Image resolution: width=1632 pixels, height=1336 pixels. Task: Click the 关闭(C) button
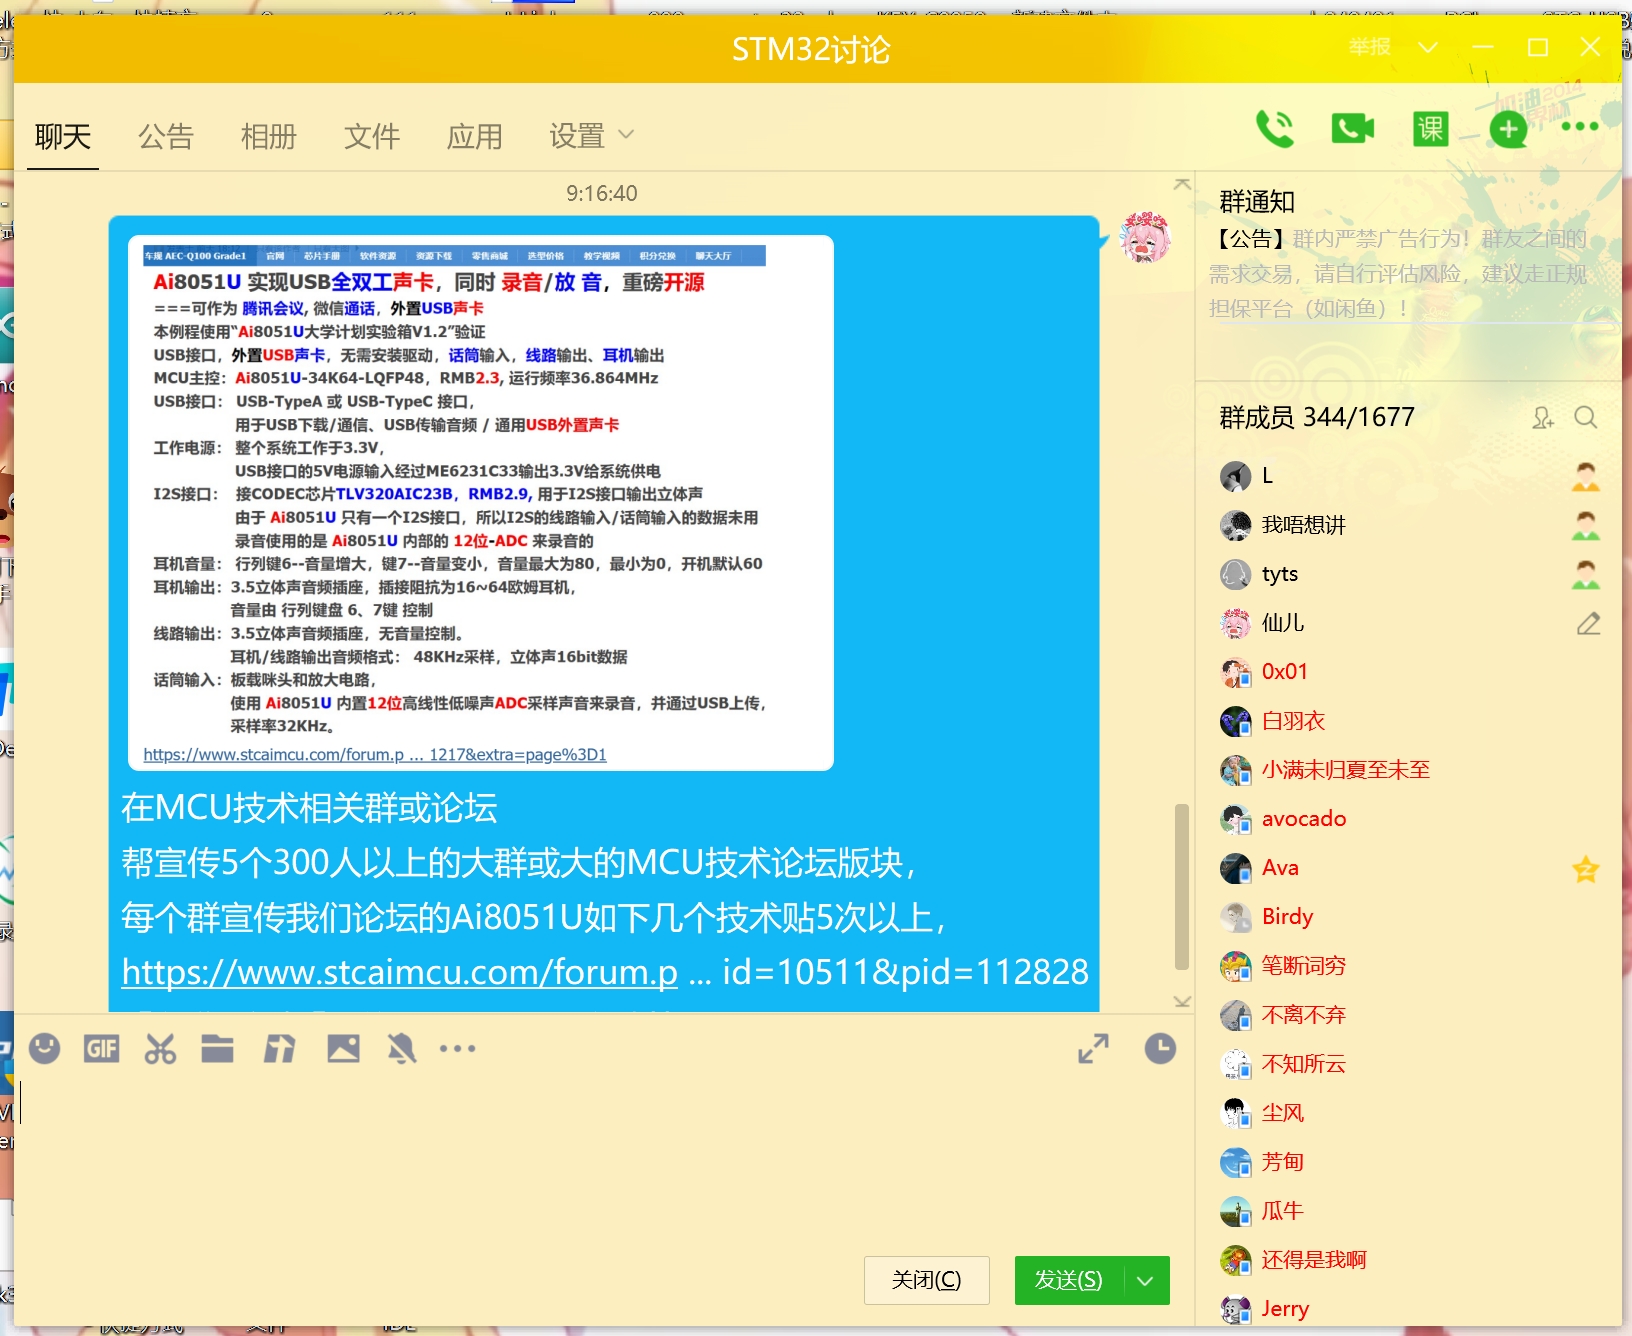(927, 1280)
